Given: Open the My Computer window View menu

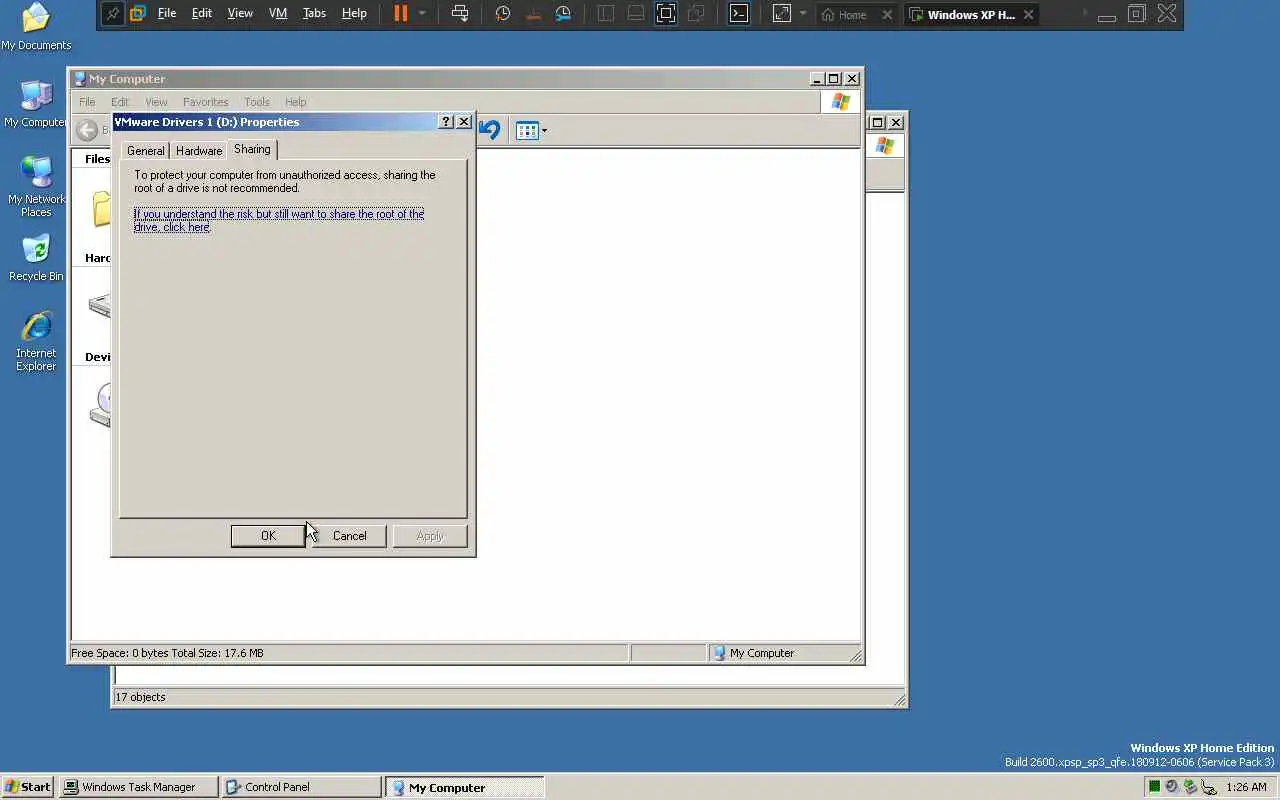Looking at the screenshot, I should (x=156, y=102).
